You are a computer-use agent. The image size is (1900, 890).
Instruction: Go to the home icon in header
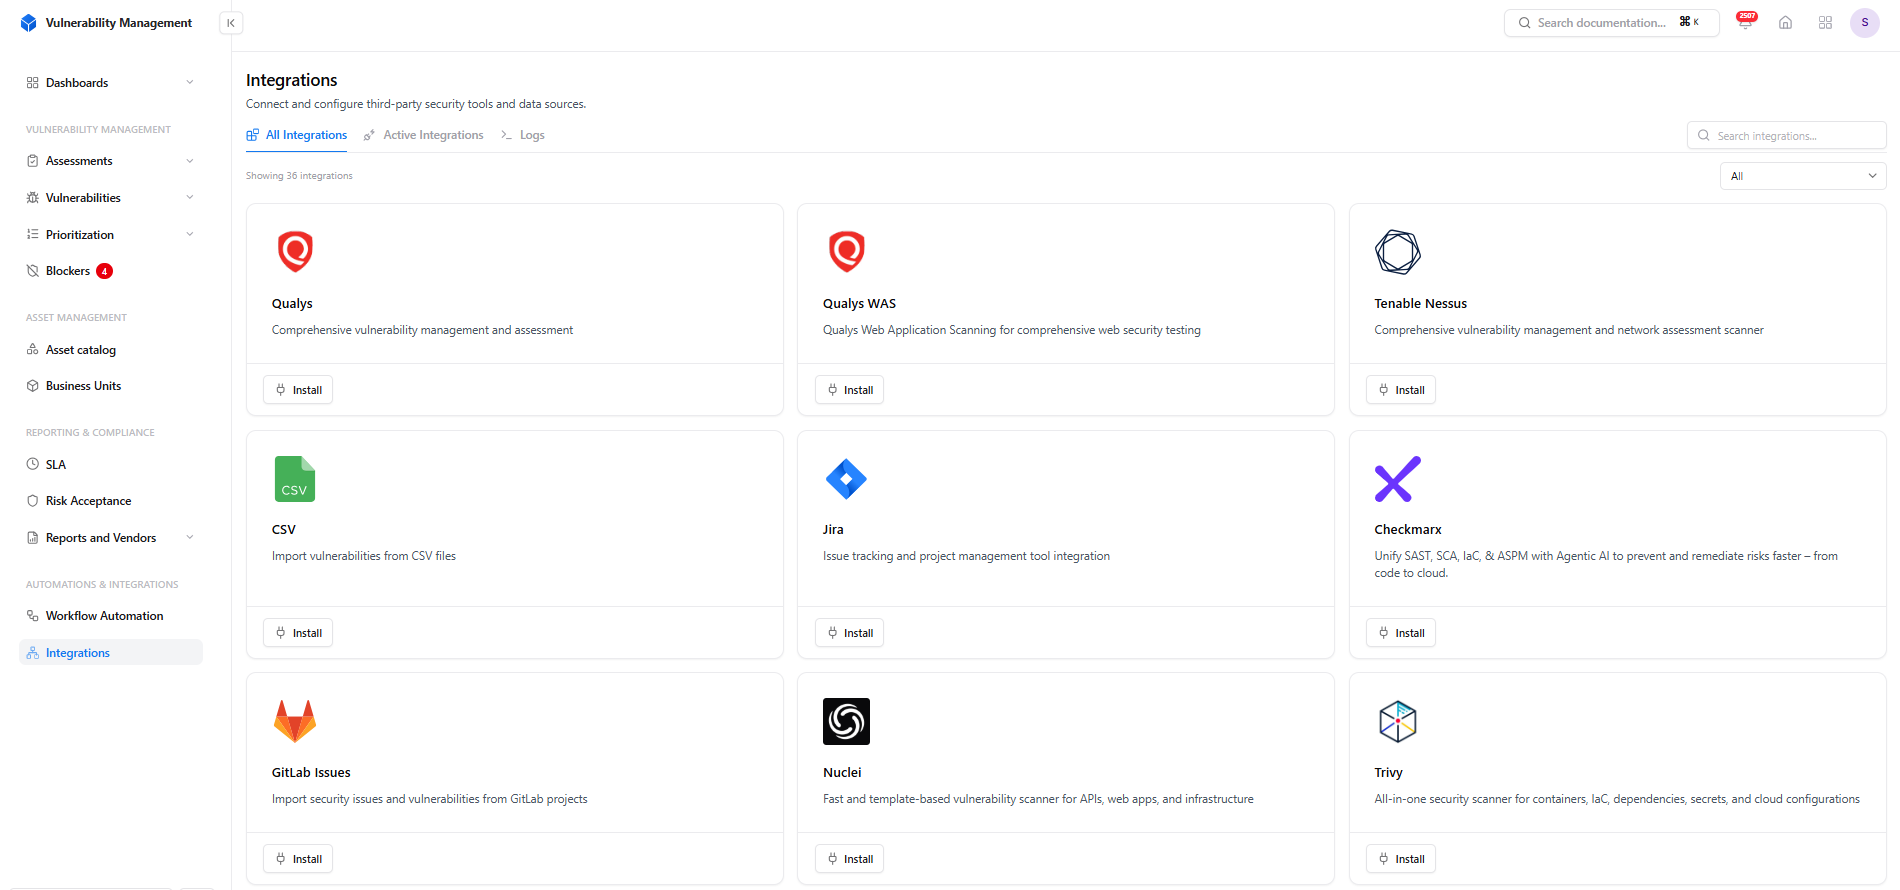1785,23
